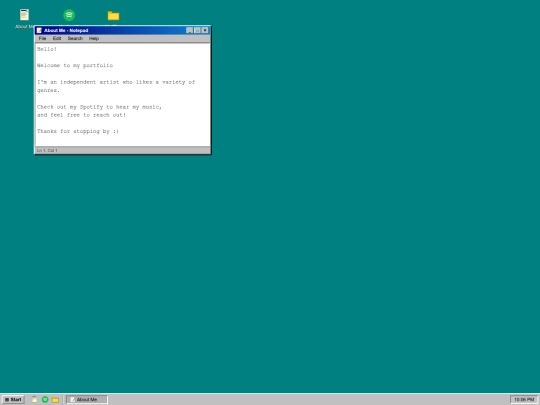Click the word 'genres.' in the text
Viewport: 540px width, 405px height.
[49, 90]
